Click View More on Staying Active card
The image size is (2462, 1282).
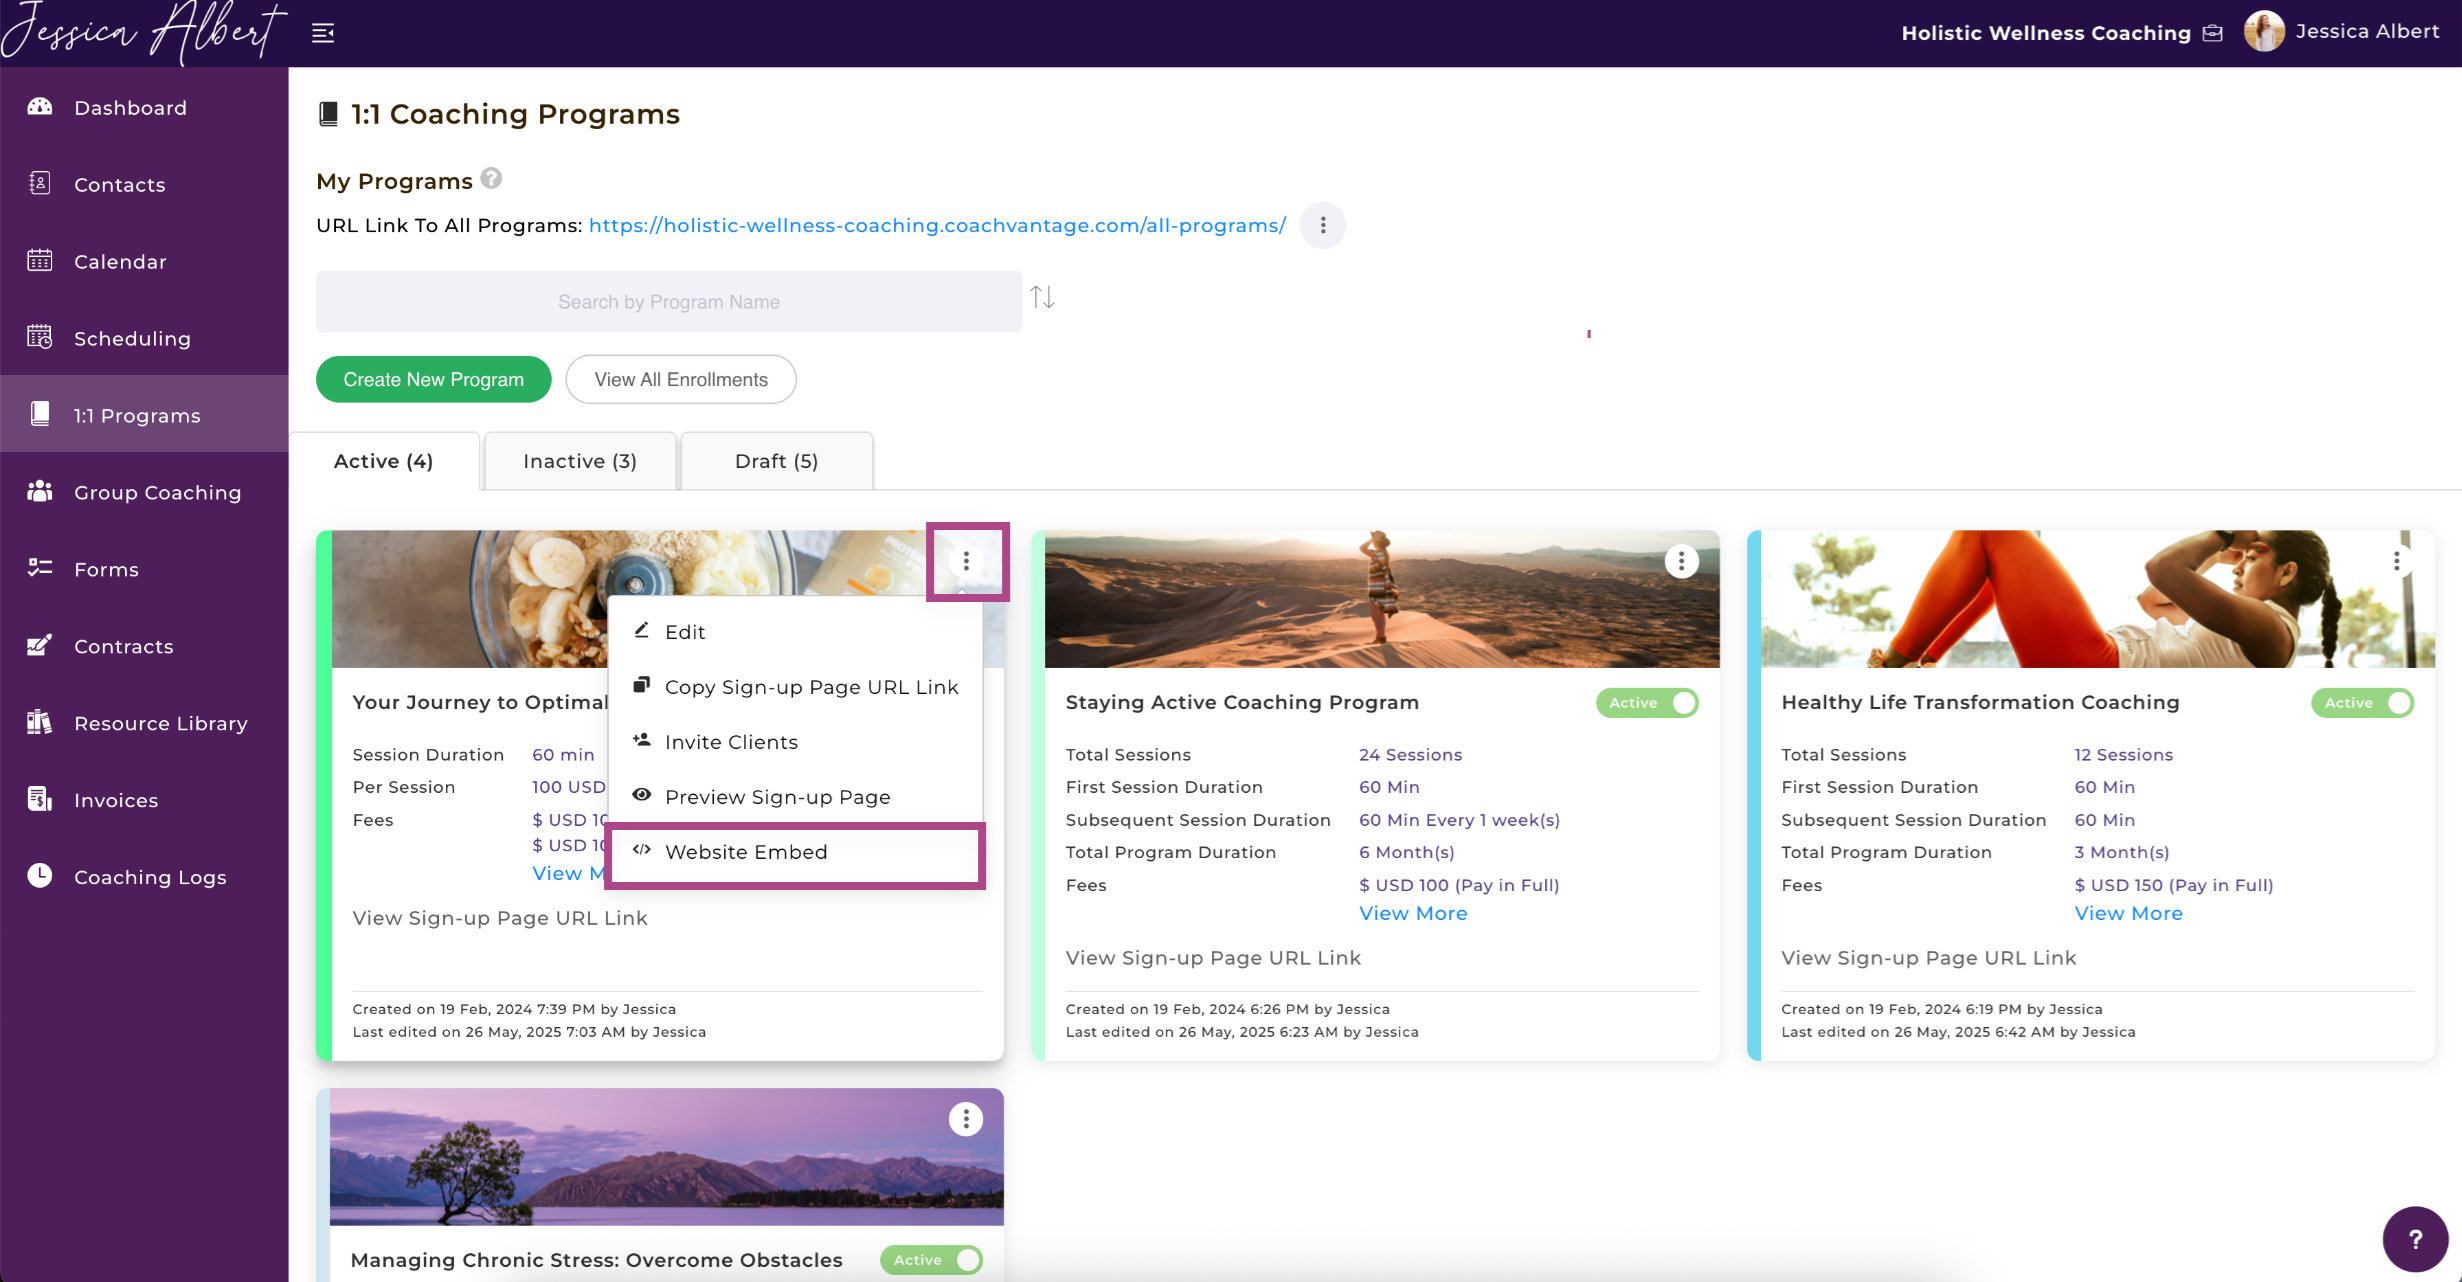(1413, 913)
